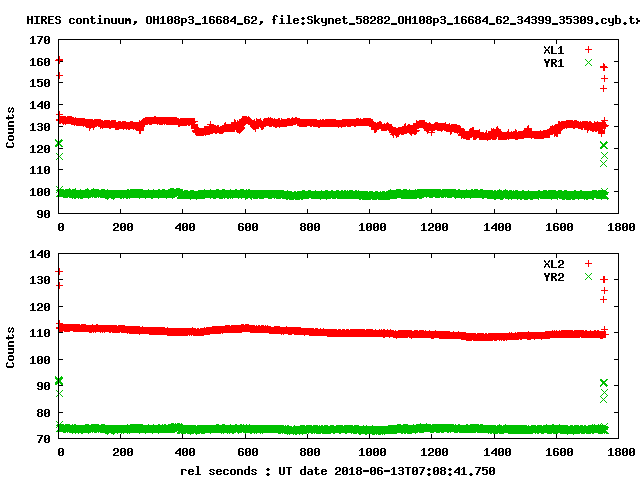Click x-axis 1400 tick under XL1/YR1 plot
Screen dimensions: 640x480
tap(497, 227)
